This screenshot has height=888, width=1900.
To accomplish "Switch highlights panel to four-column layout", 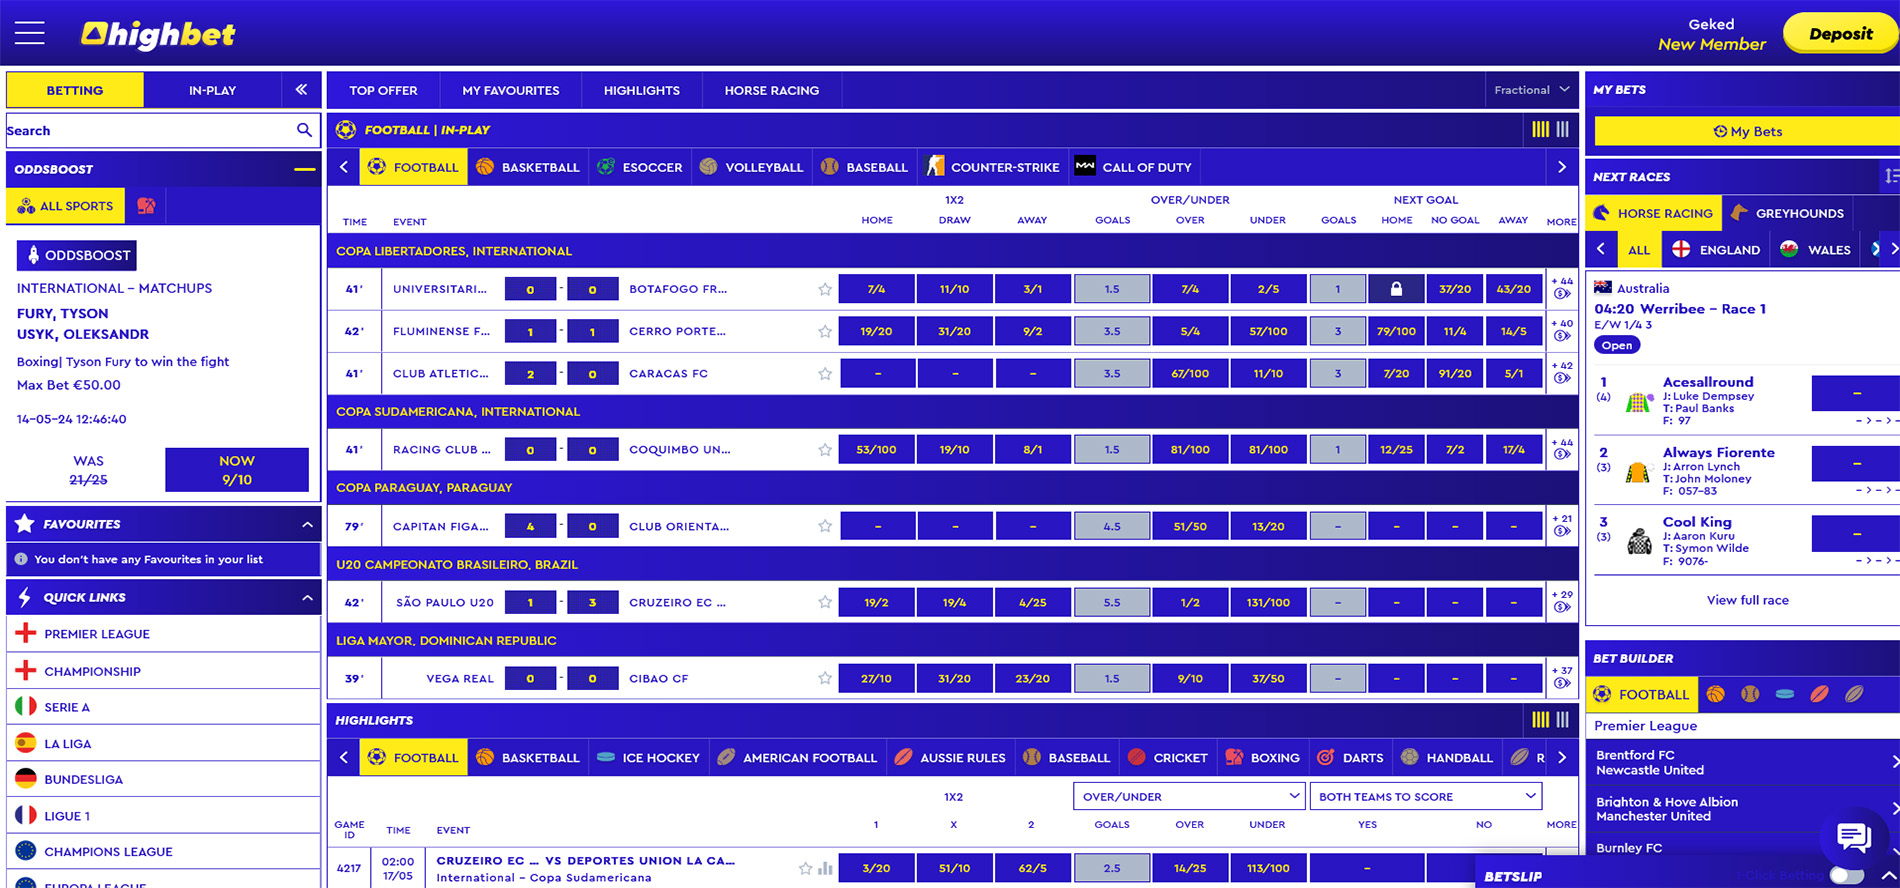I will click(x=1541, y=719).
